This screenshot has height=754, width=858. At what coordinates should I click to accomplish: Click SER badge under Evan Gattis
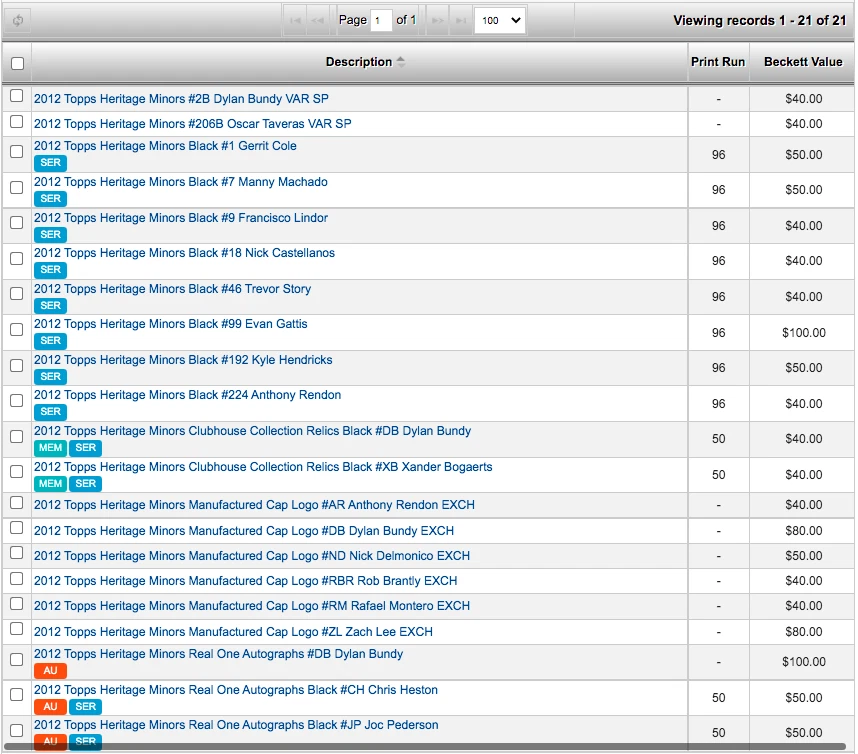50,341
